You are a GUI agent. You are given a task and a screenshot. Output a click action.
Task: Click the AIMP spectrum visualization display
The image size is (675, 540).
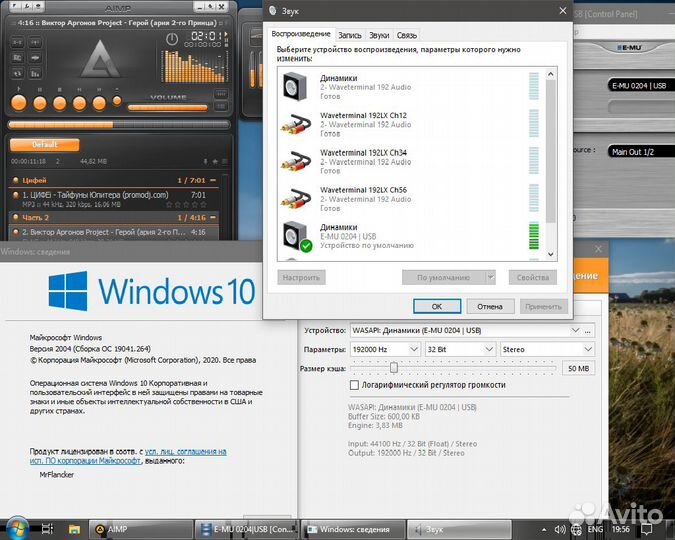[194, 66]
